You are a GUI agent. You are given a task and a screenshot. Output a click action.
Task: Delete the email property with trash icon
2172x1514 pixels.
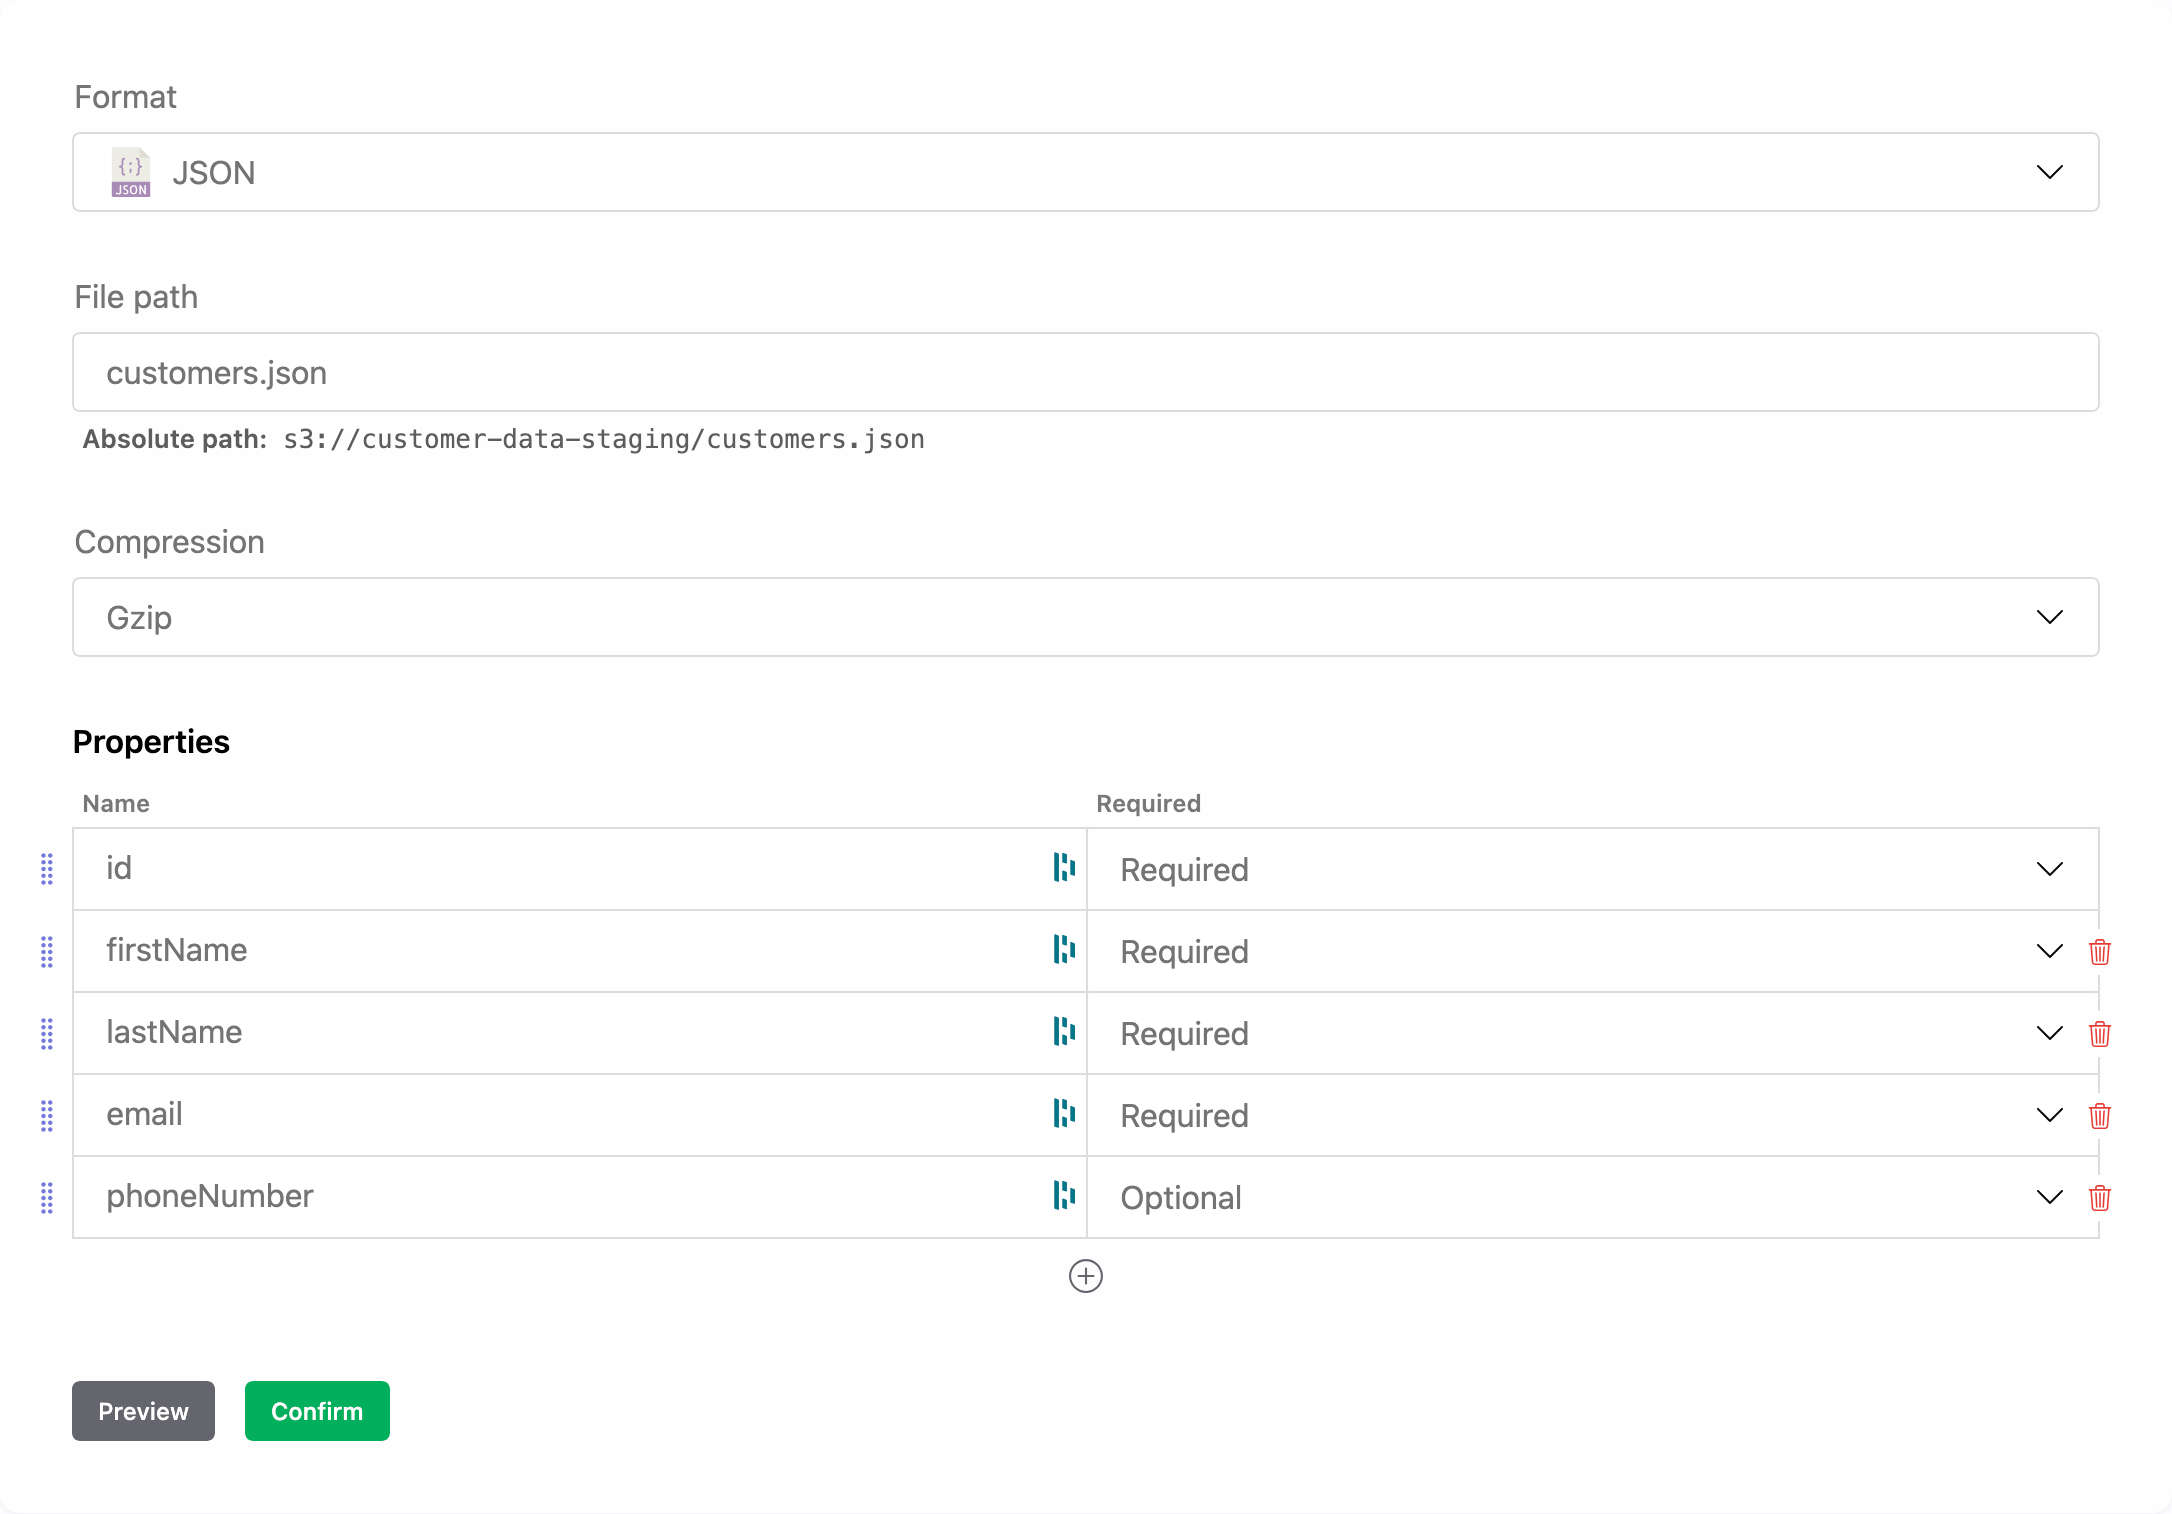click(x=2100, y=1115)
